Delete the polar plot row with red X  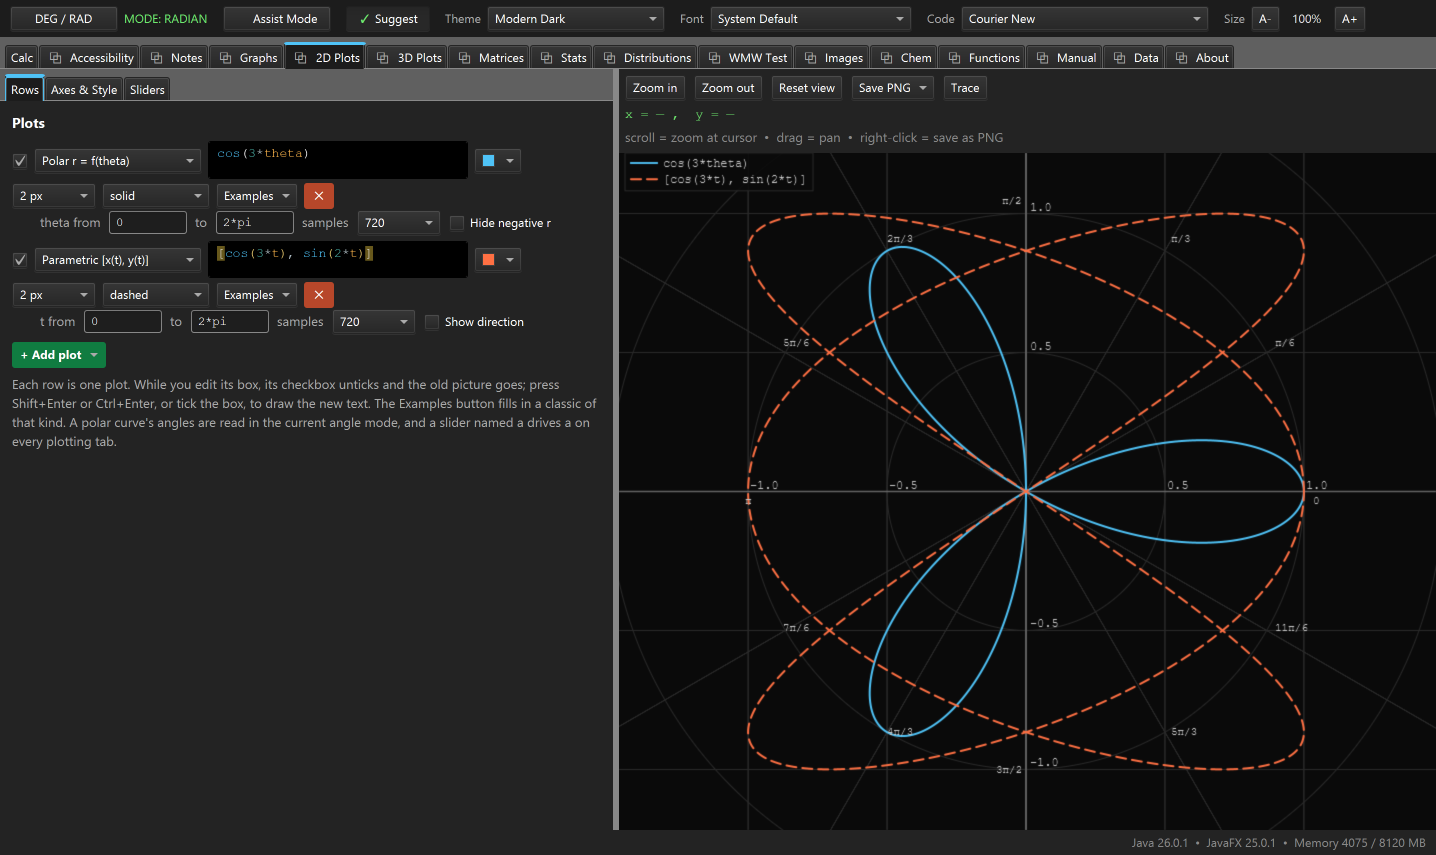coord(319,196)
